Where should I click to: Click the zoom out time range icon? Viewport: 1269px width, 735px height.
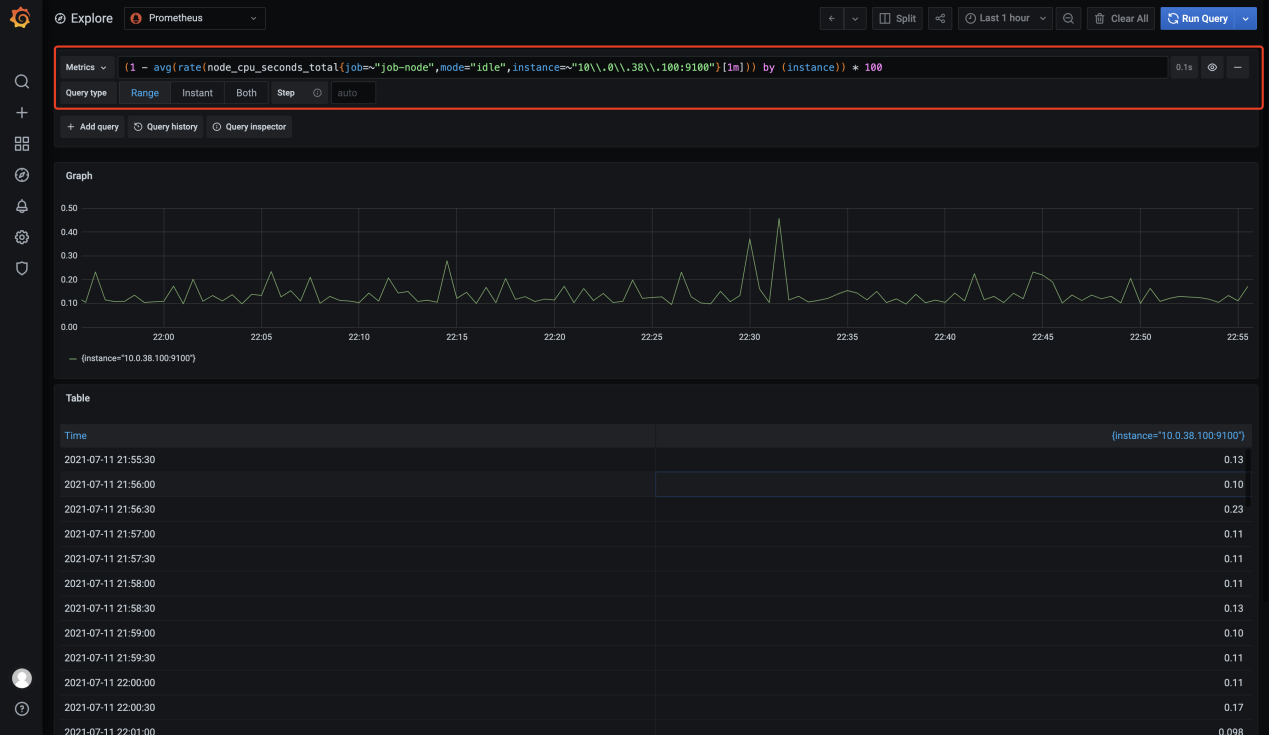[1069, 19]
